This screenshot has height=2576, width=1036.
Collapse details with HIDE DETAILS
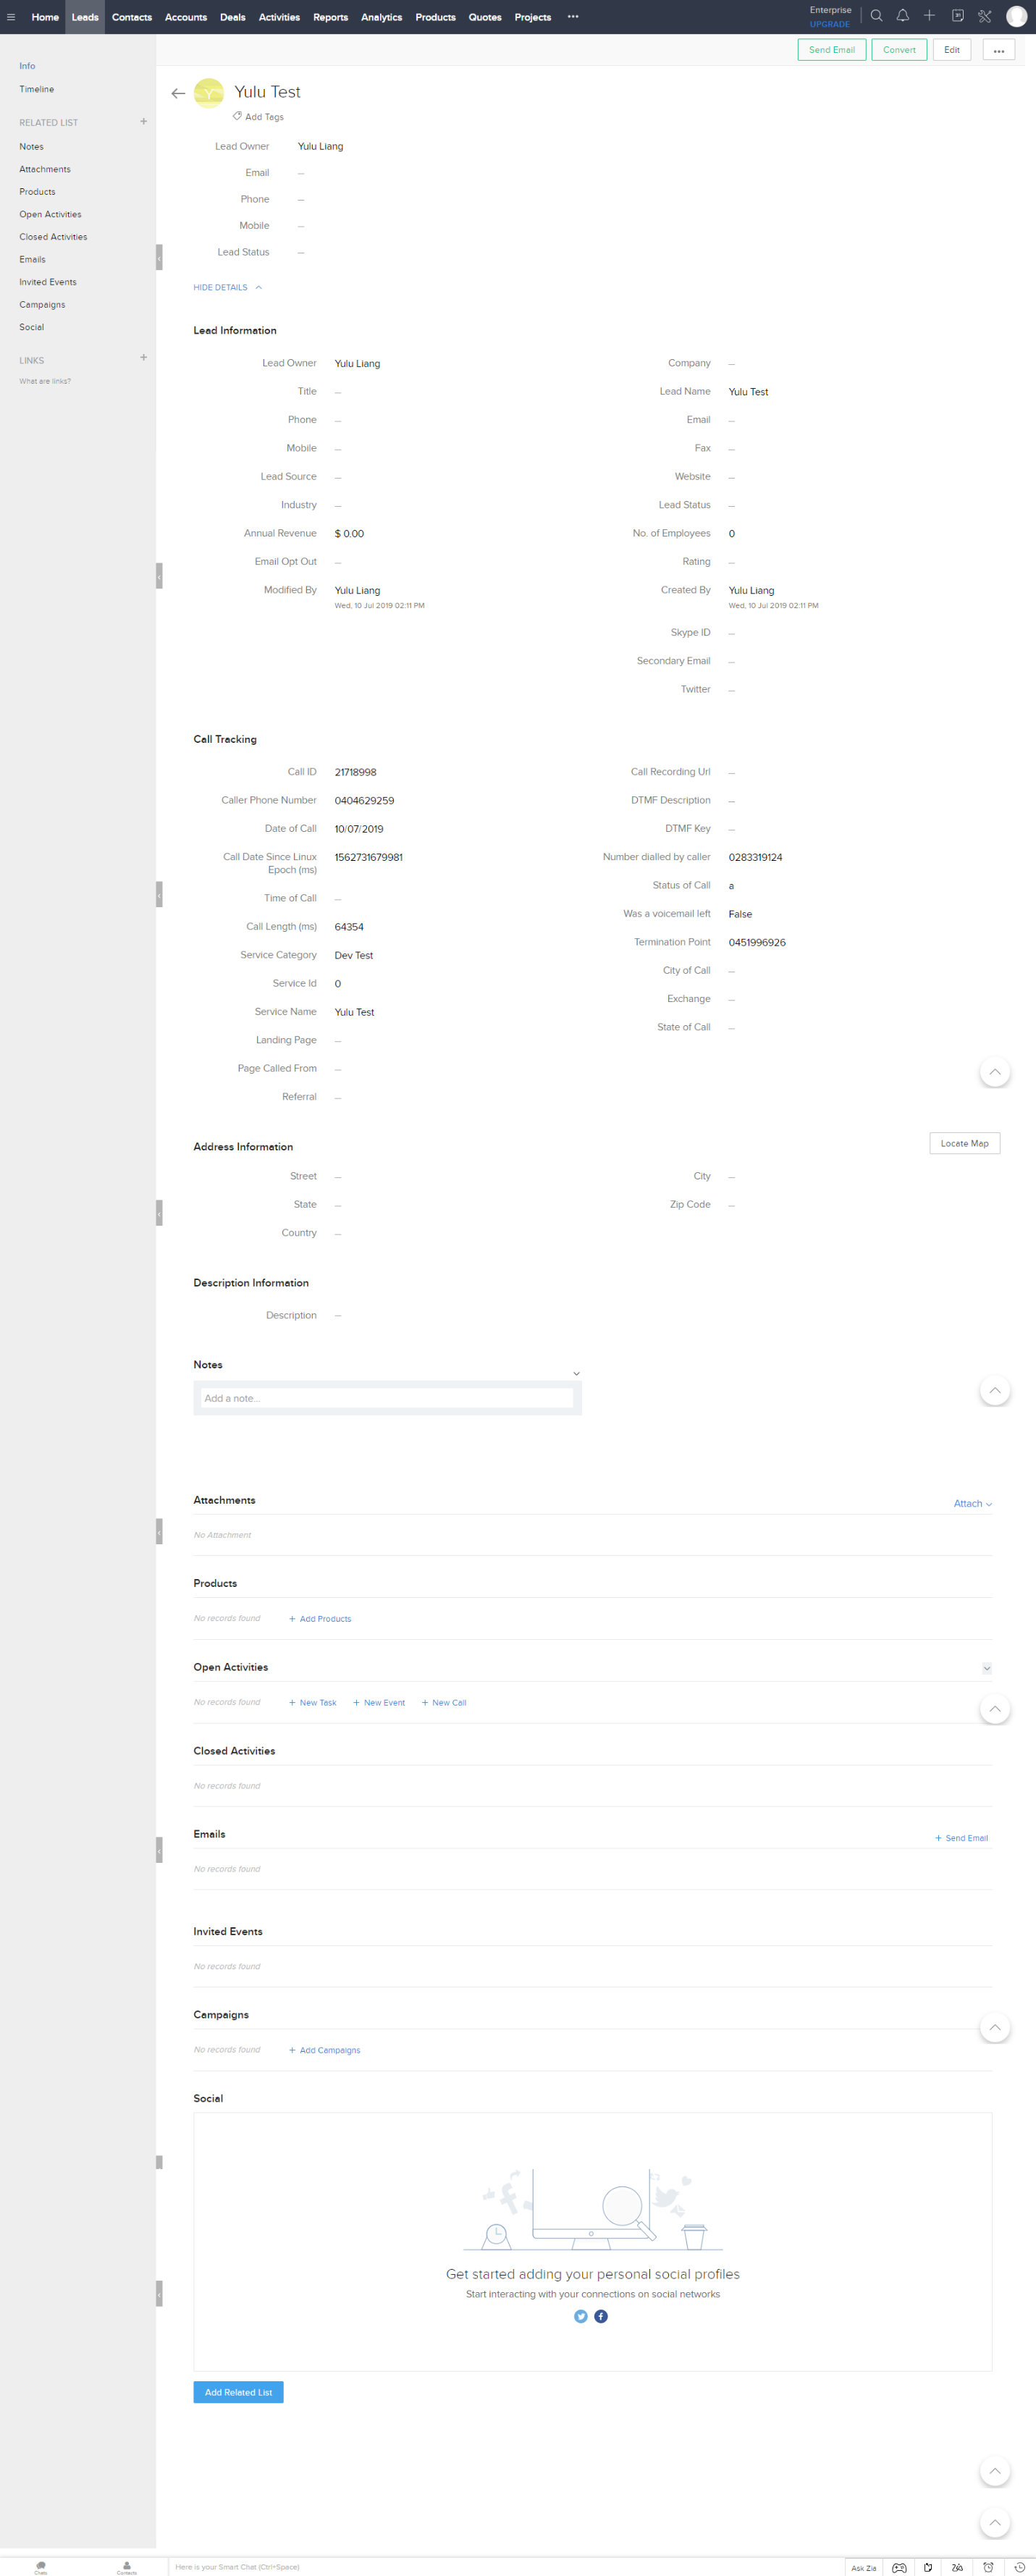(227, 287)
